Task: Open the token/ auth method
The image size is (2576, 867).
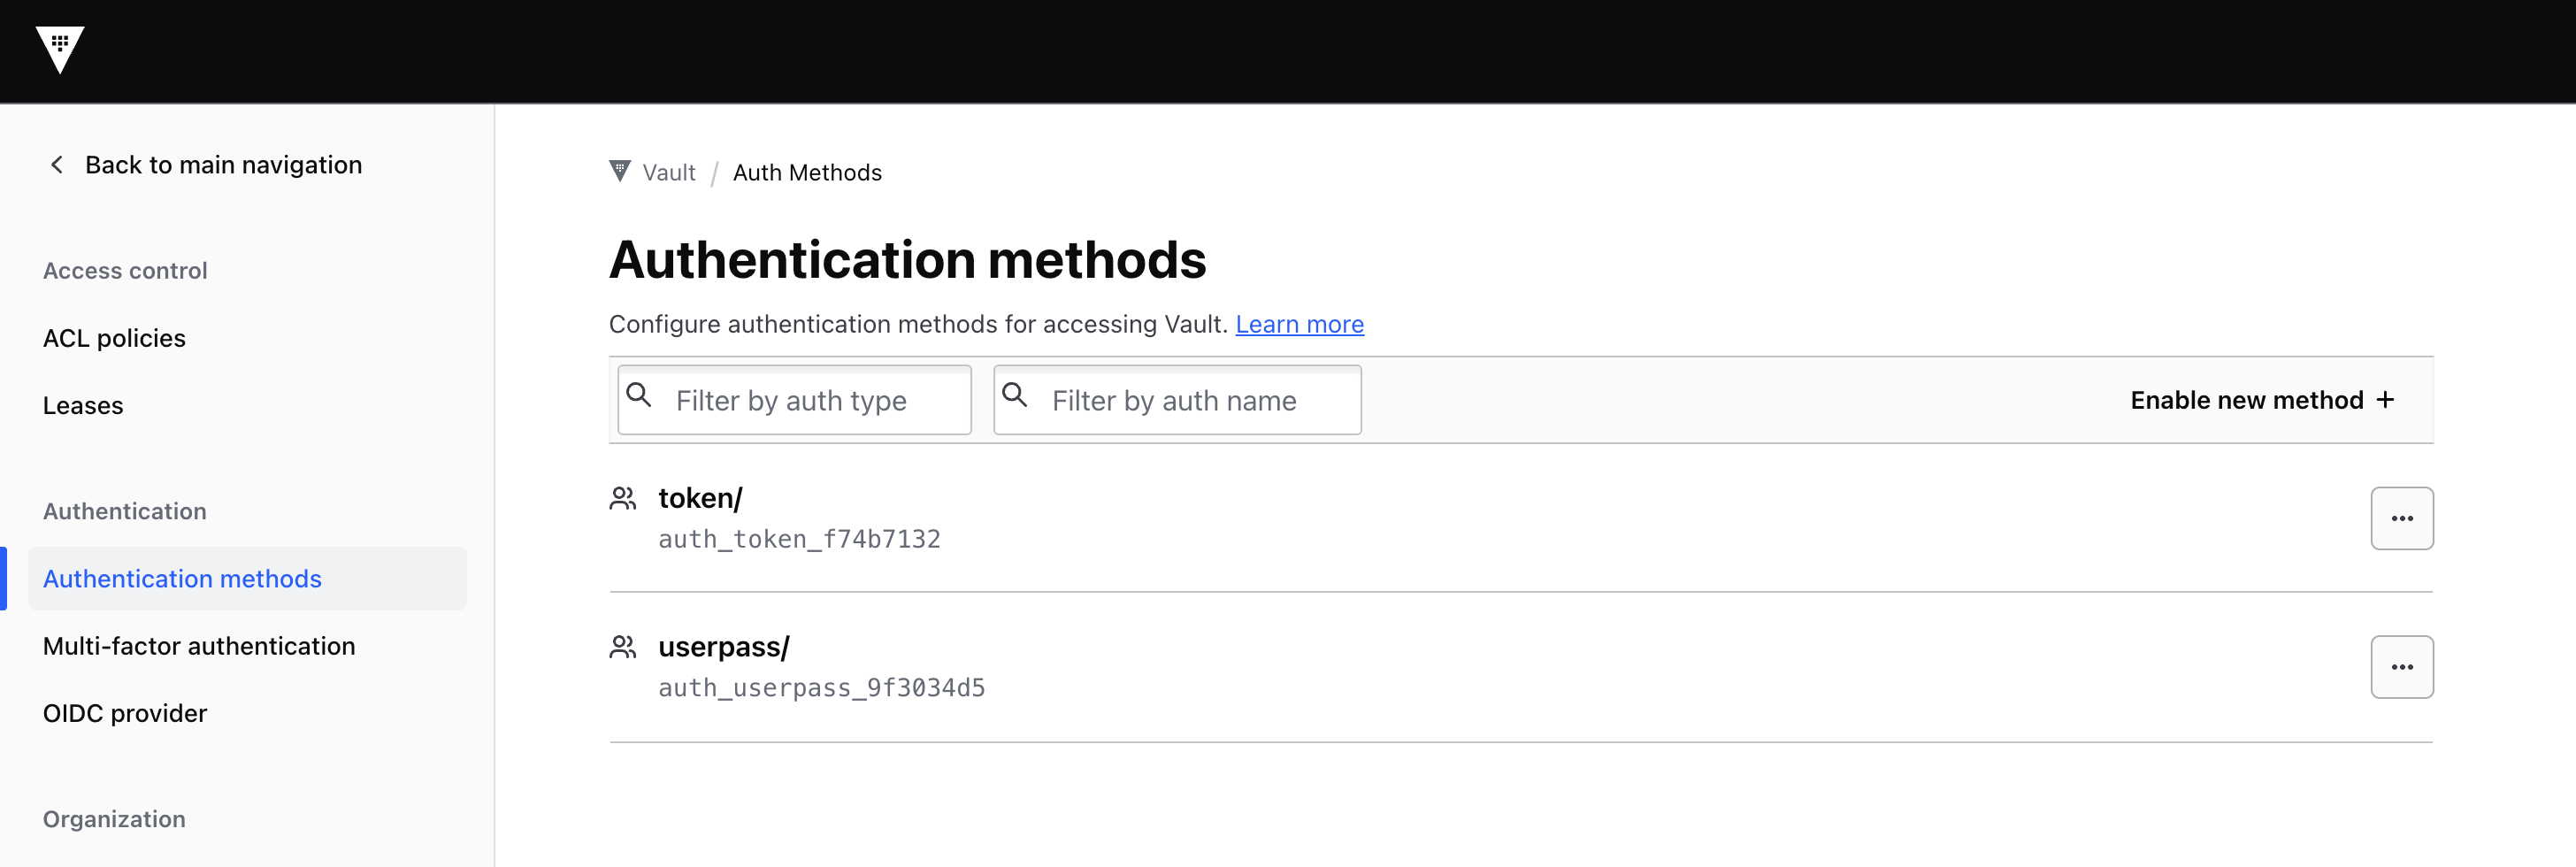Action: 700,498
